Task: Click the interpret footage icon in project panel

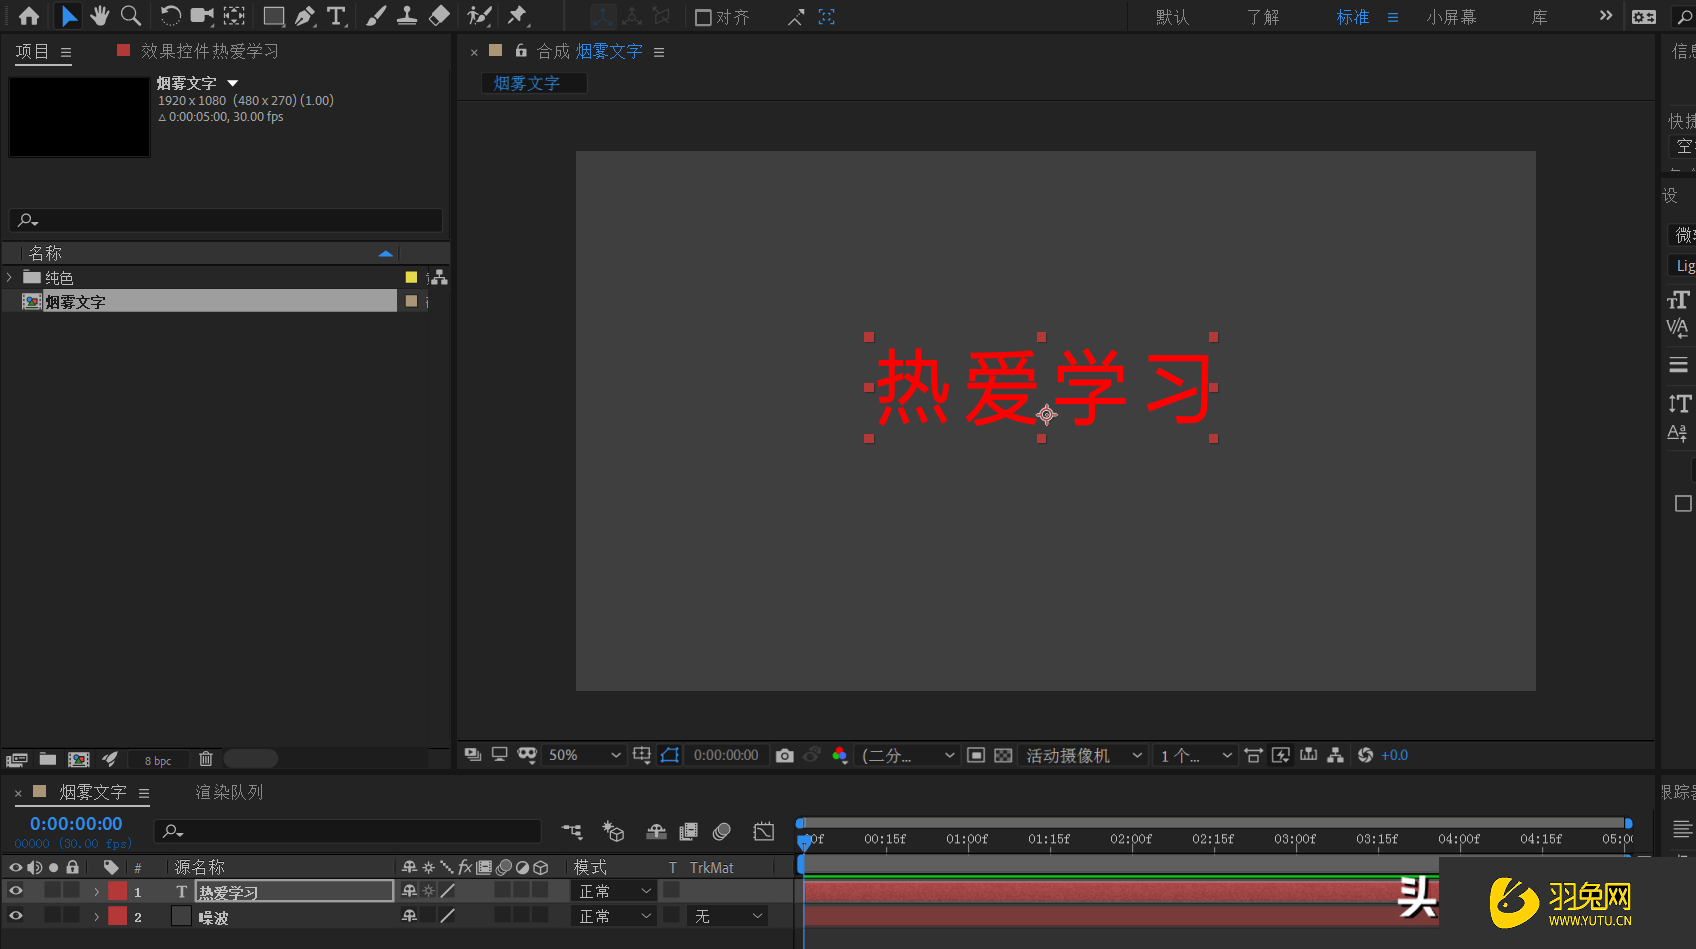Action: tap(17, 759)
